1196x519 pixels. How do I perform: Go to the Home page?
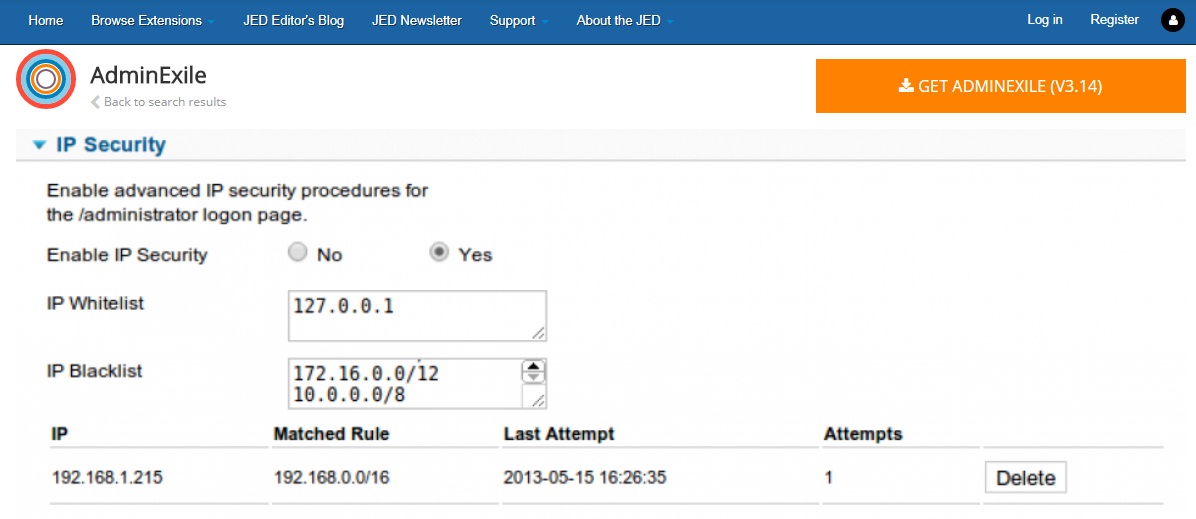coord(46,21)
